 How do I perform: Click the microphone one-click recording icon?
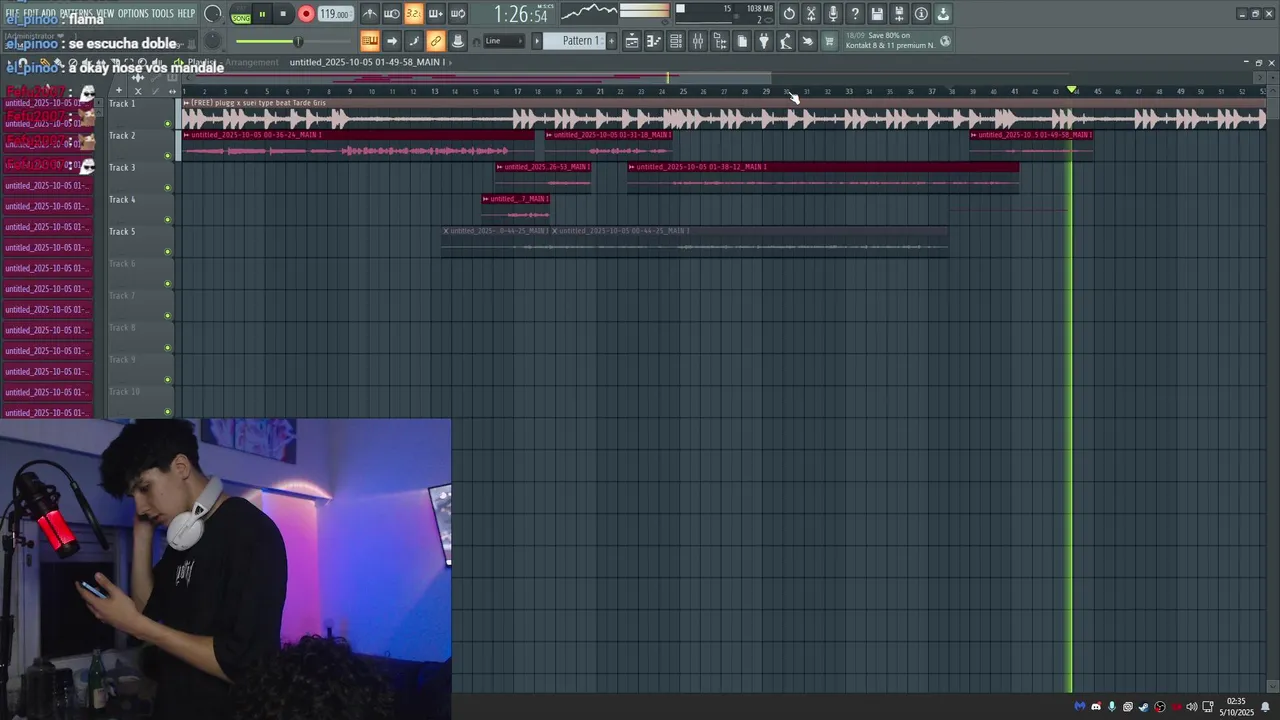pyautogui.click(x=833, y=14)
